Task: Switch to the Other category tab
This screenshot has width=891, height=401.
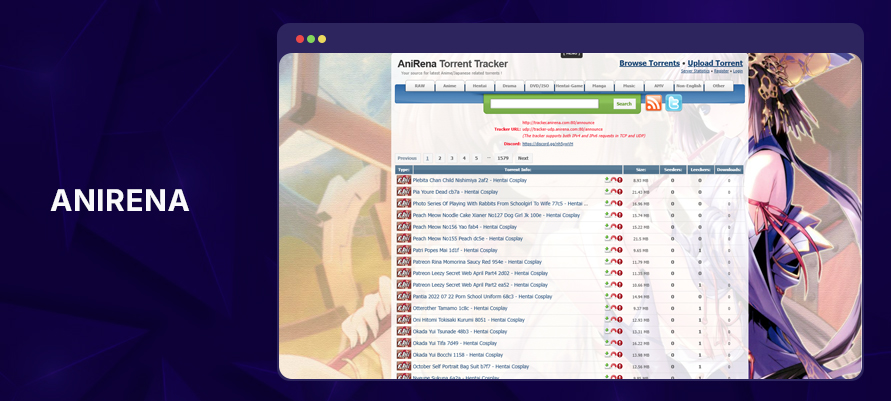Action: pyautogui.click(x=719, y=86)
